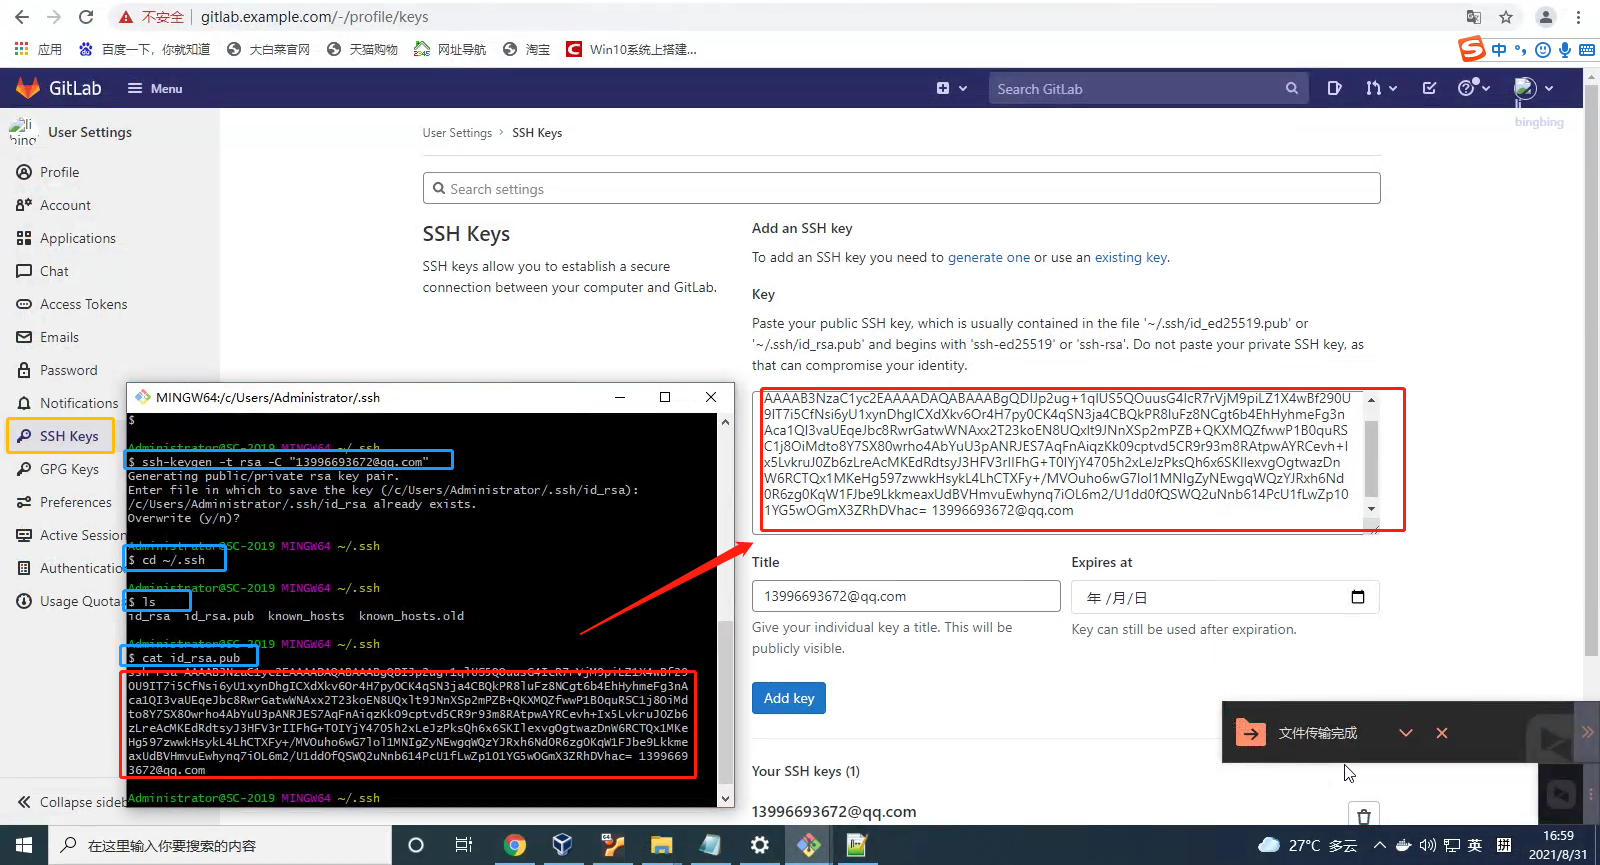The height and width of the screenshot is (865, 1600).
Task: Open Account settings in sidebar
Action: point(65,205)
